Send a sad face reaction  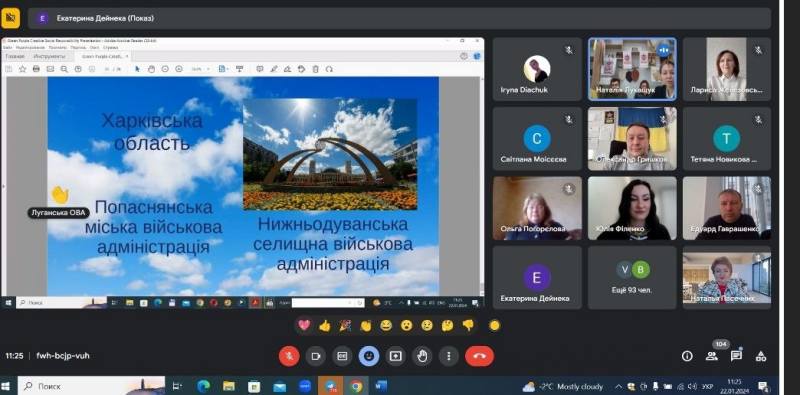point(427,325)
